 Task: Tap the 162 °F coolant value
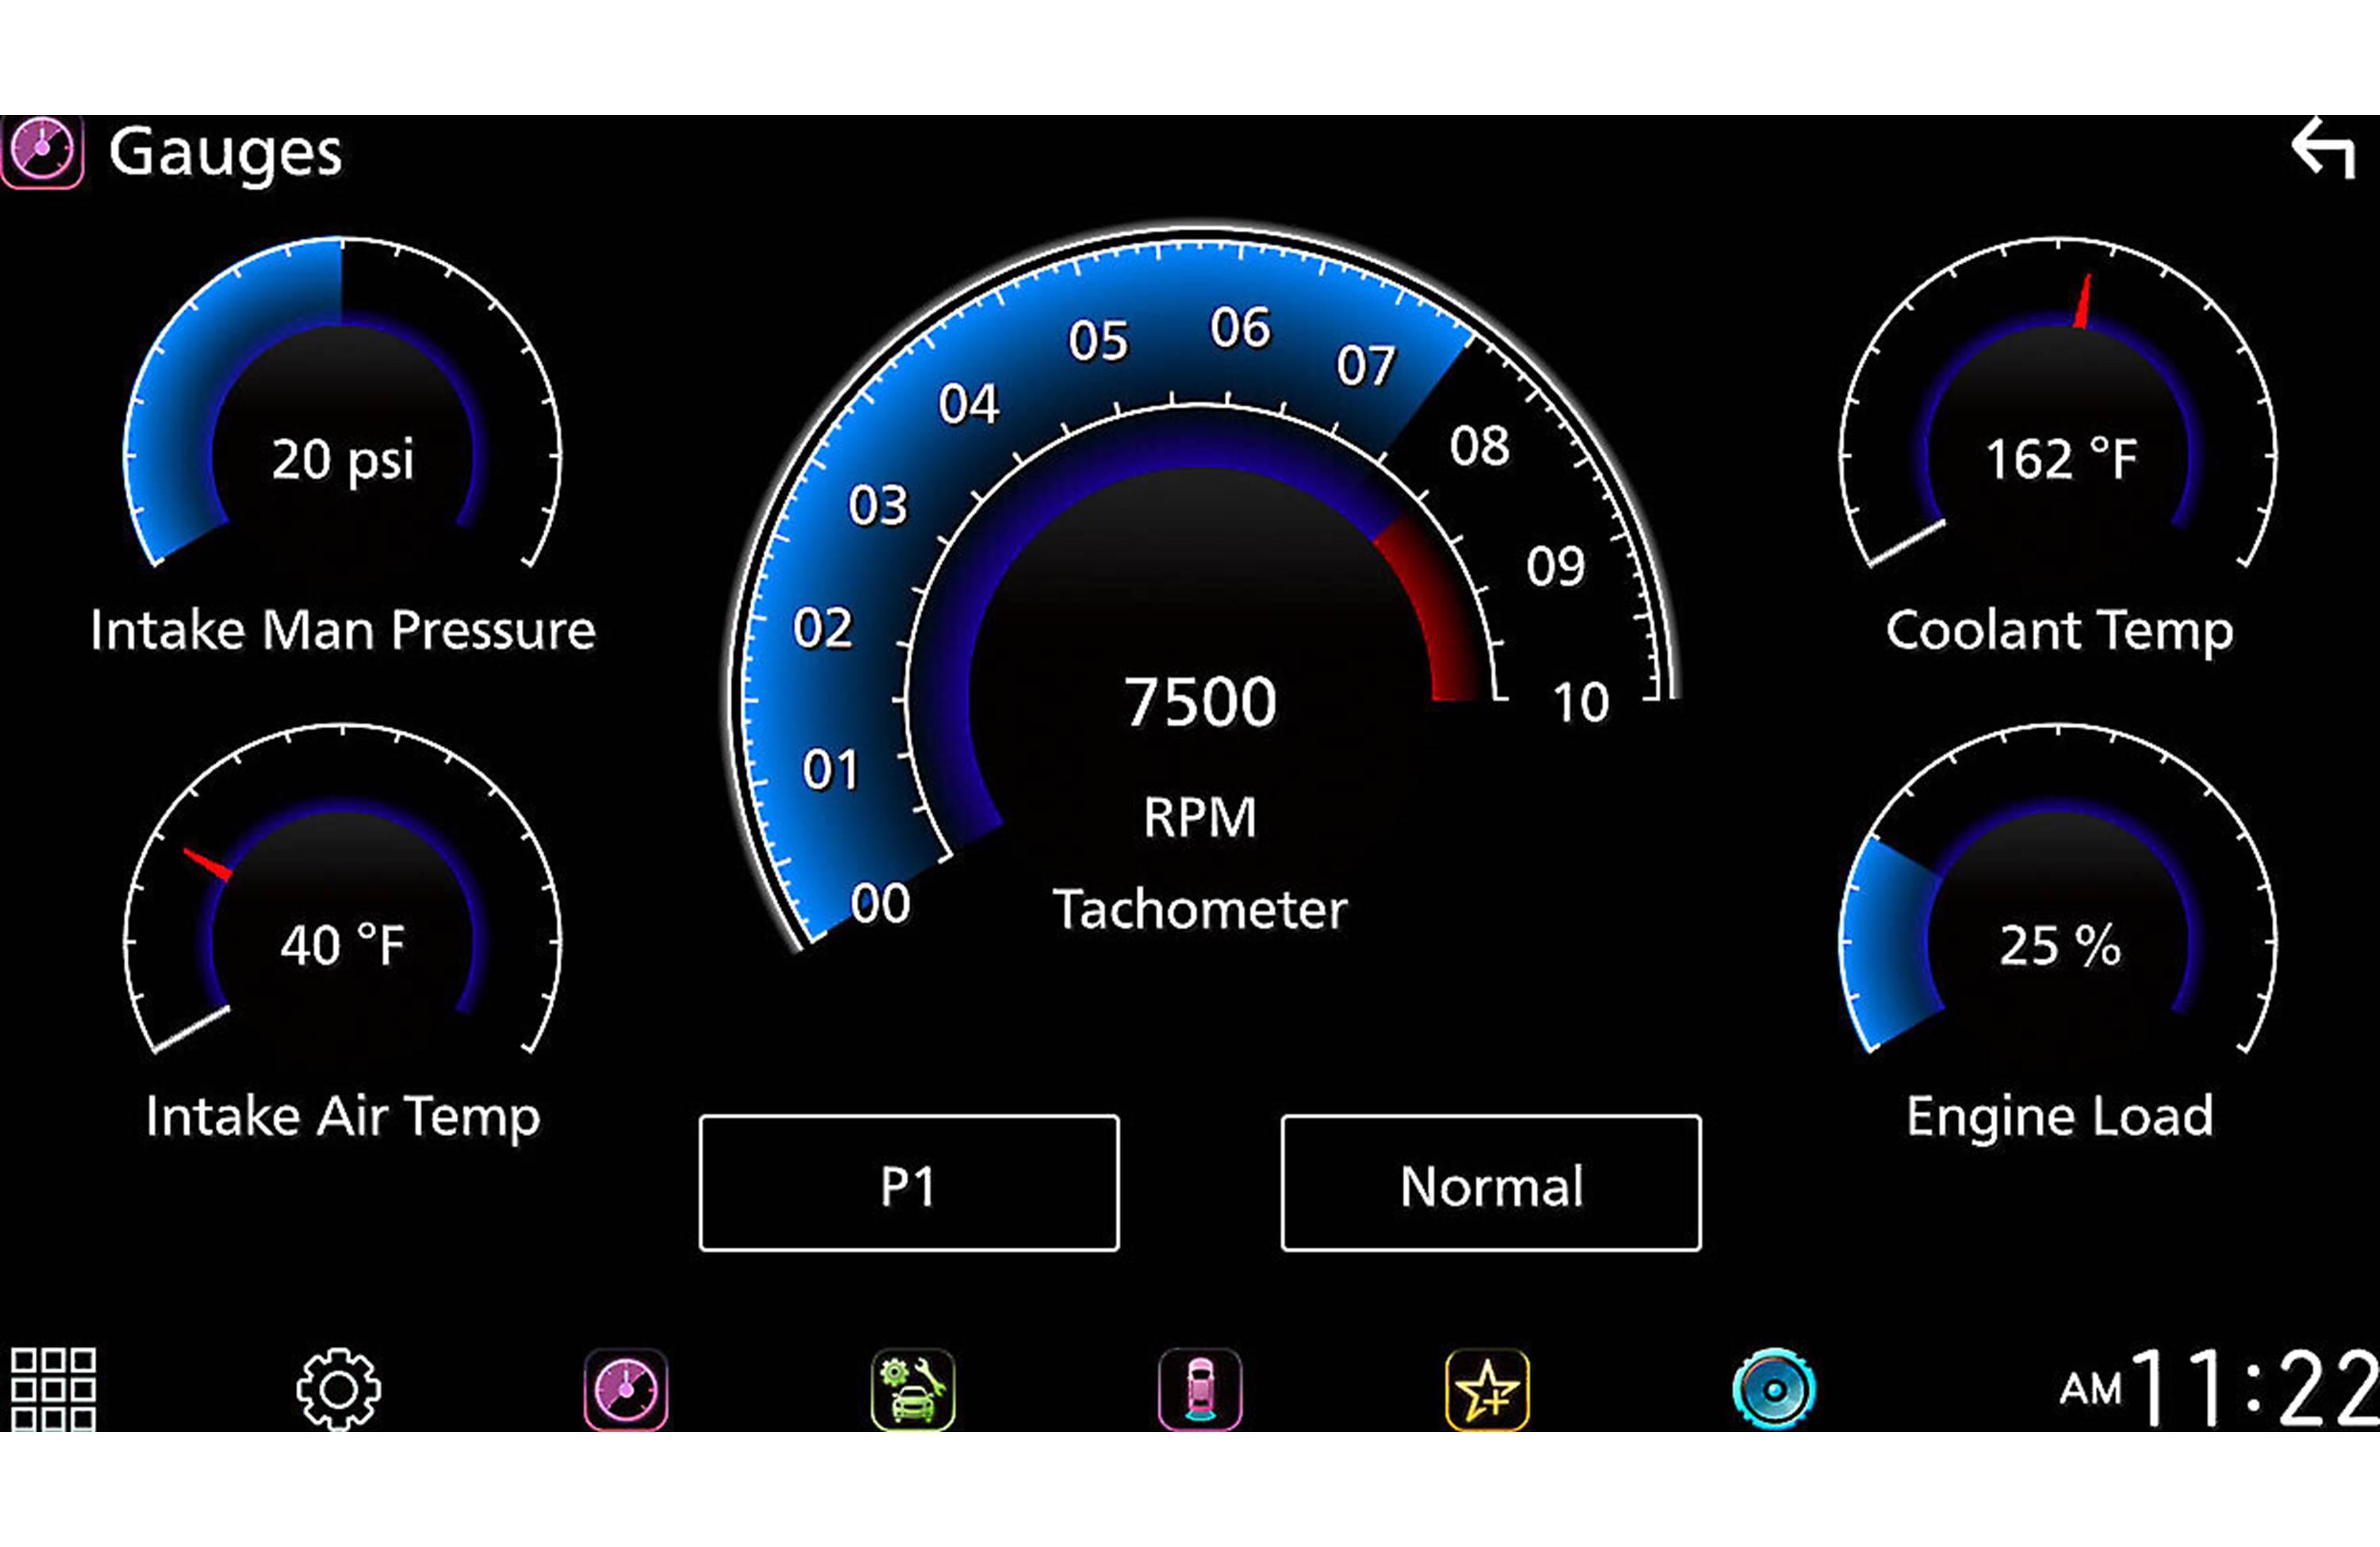(x=2061, y=459)
